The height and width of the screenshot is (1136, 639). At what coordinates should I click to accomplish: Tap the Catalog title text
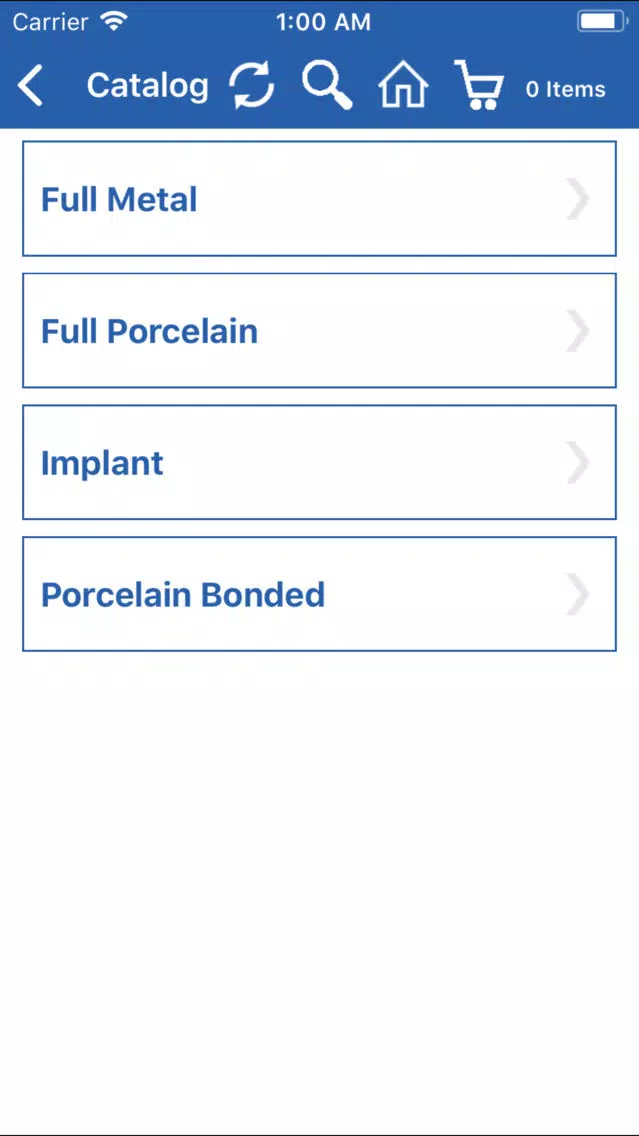[148, 86]
